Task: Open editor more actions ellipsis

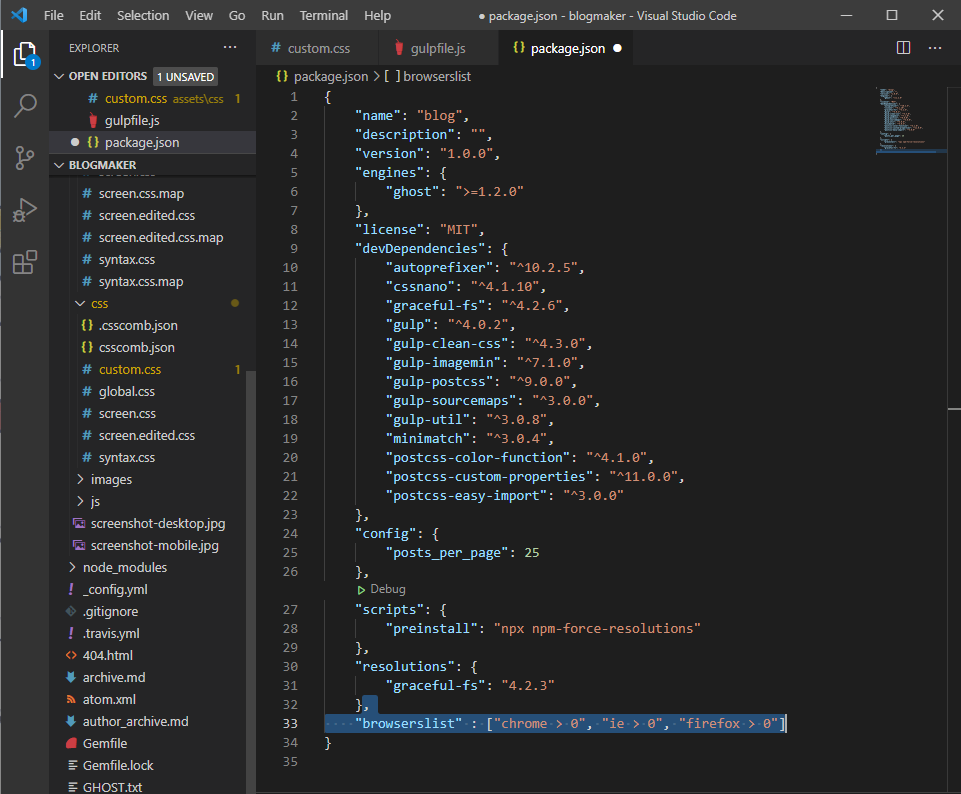Action: point(935,48)
